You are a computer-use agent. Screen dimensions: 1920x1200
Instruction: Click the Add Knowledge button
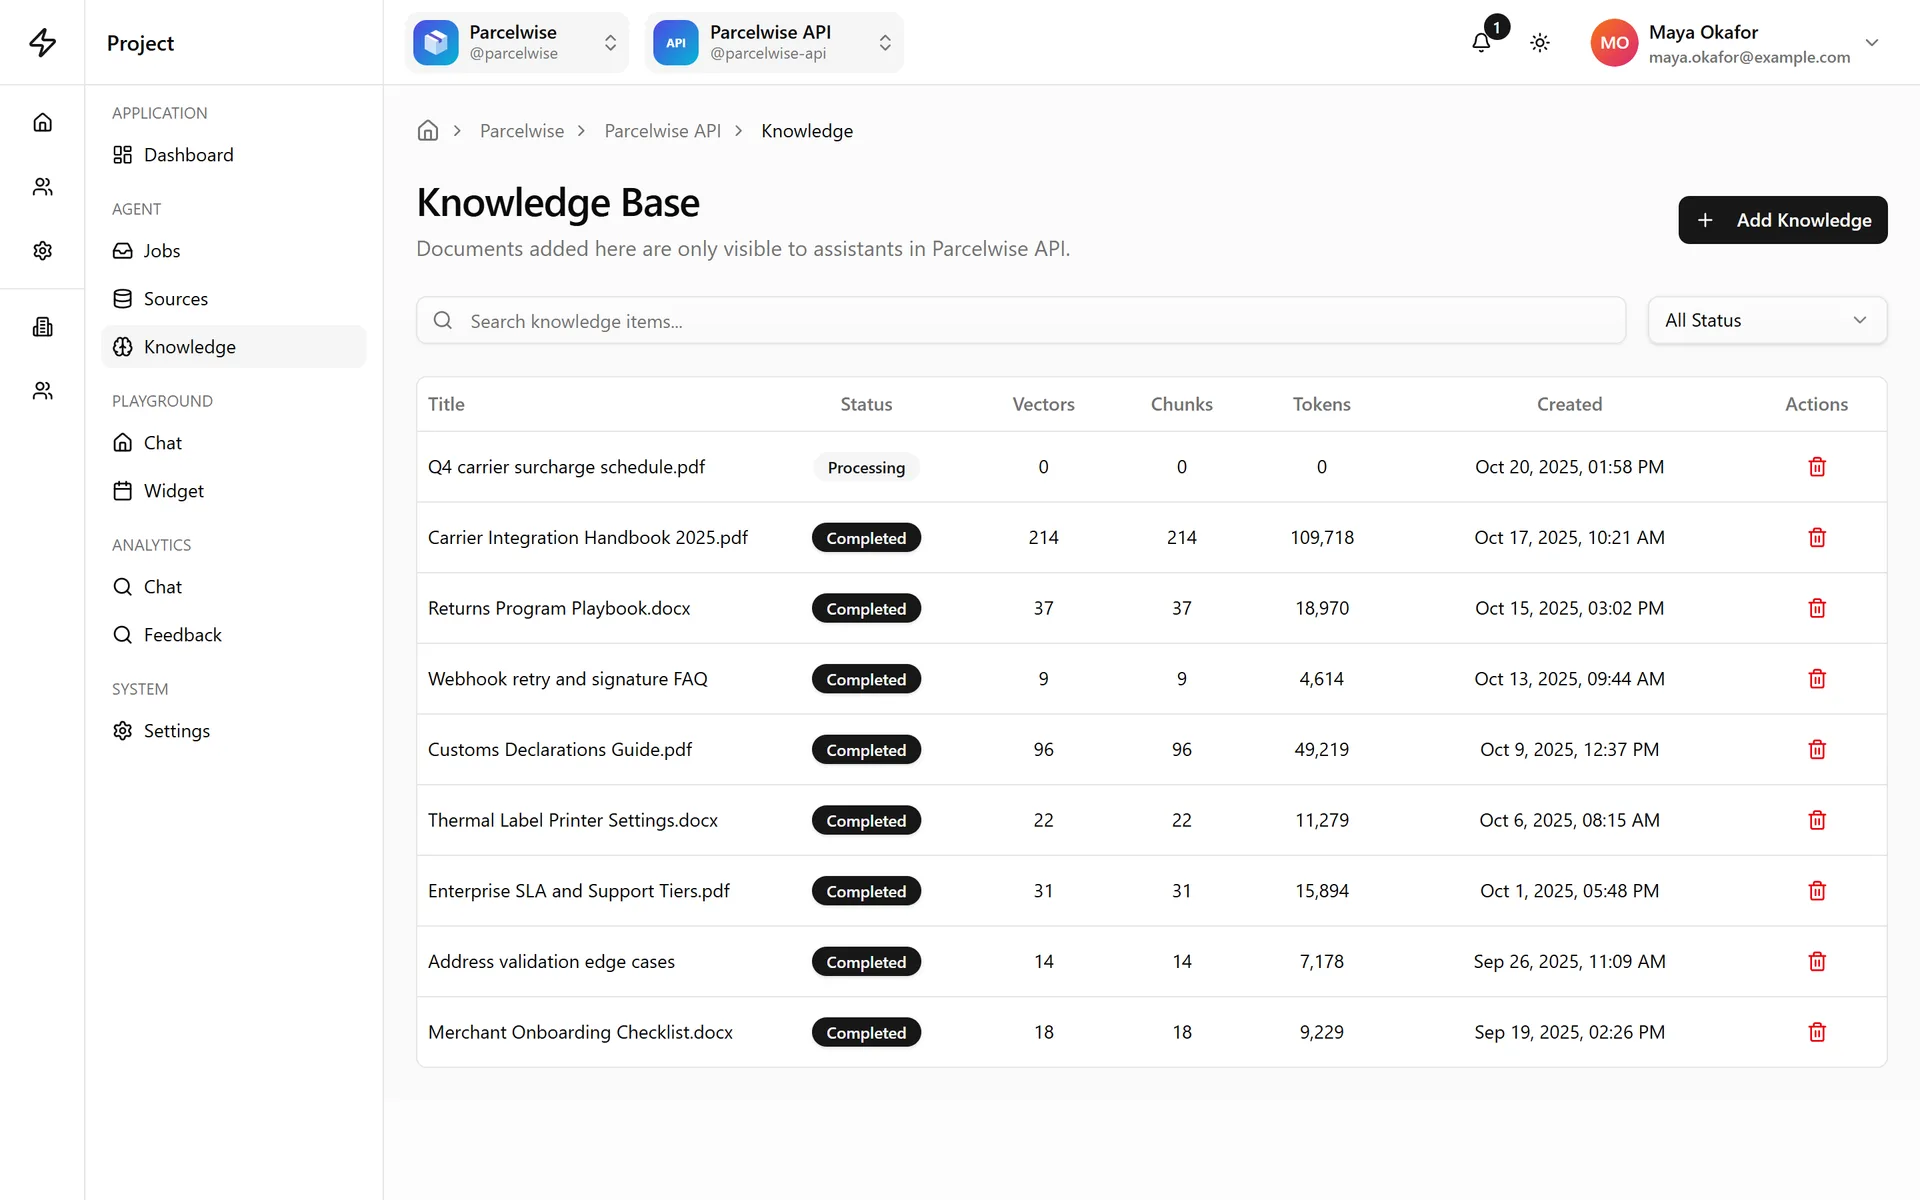click(1782, 220)
